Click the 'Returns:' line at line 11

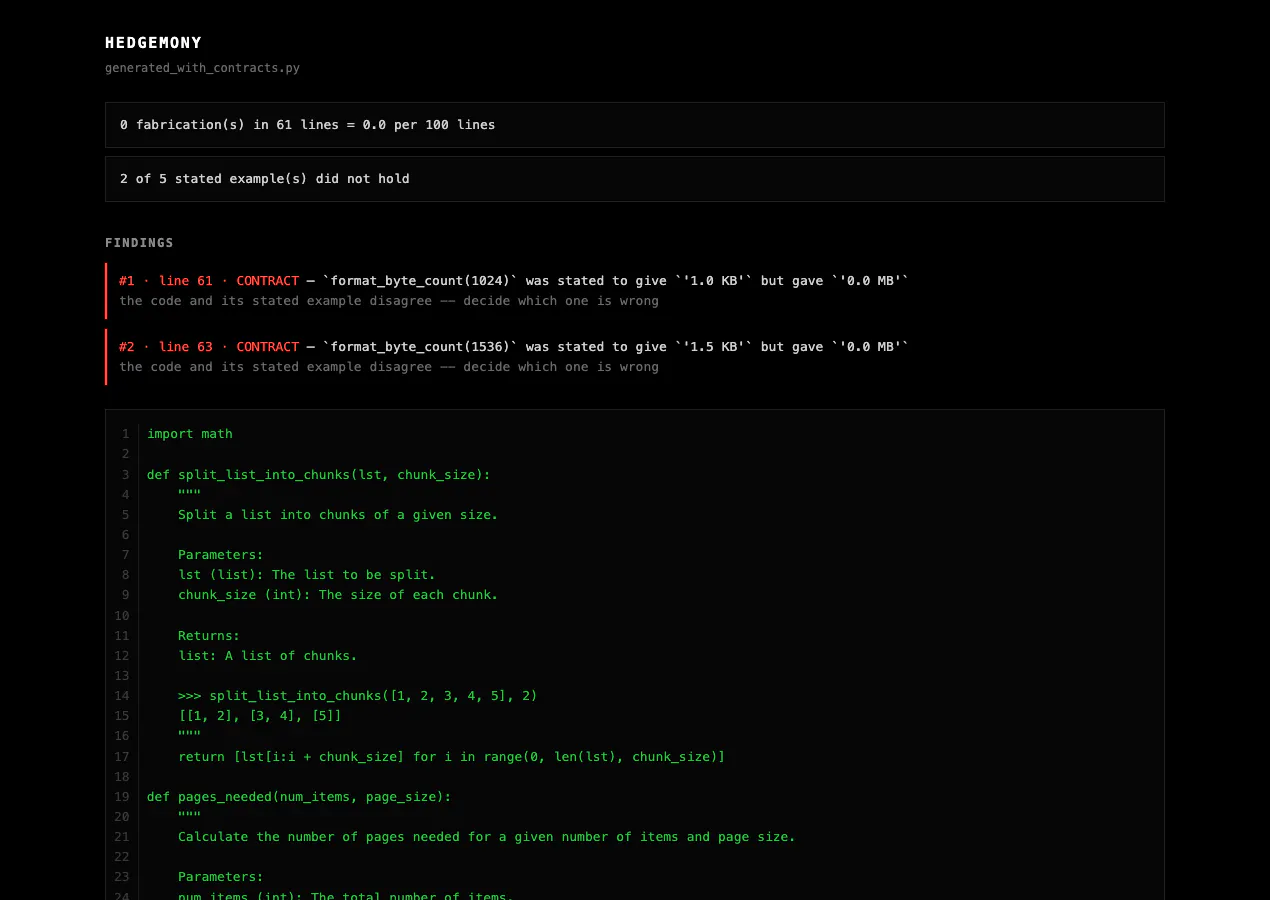coord(209,636)
